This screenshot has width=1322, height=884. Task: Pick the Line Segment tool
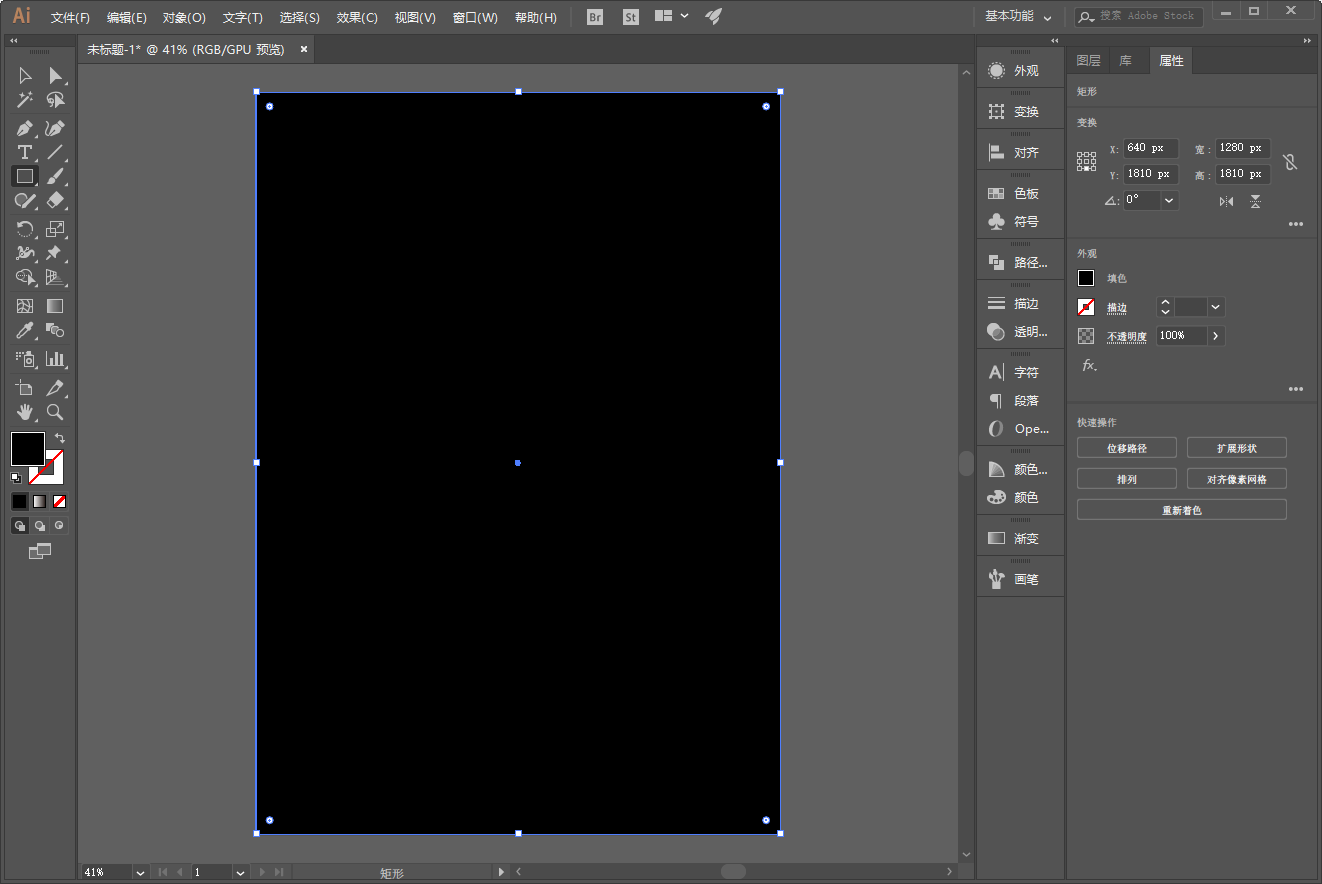[x=56, y=153]
